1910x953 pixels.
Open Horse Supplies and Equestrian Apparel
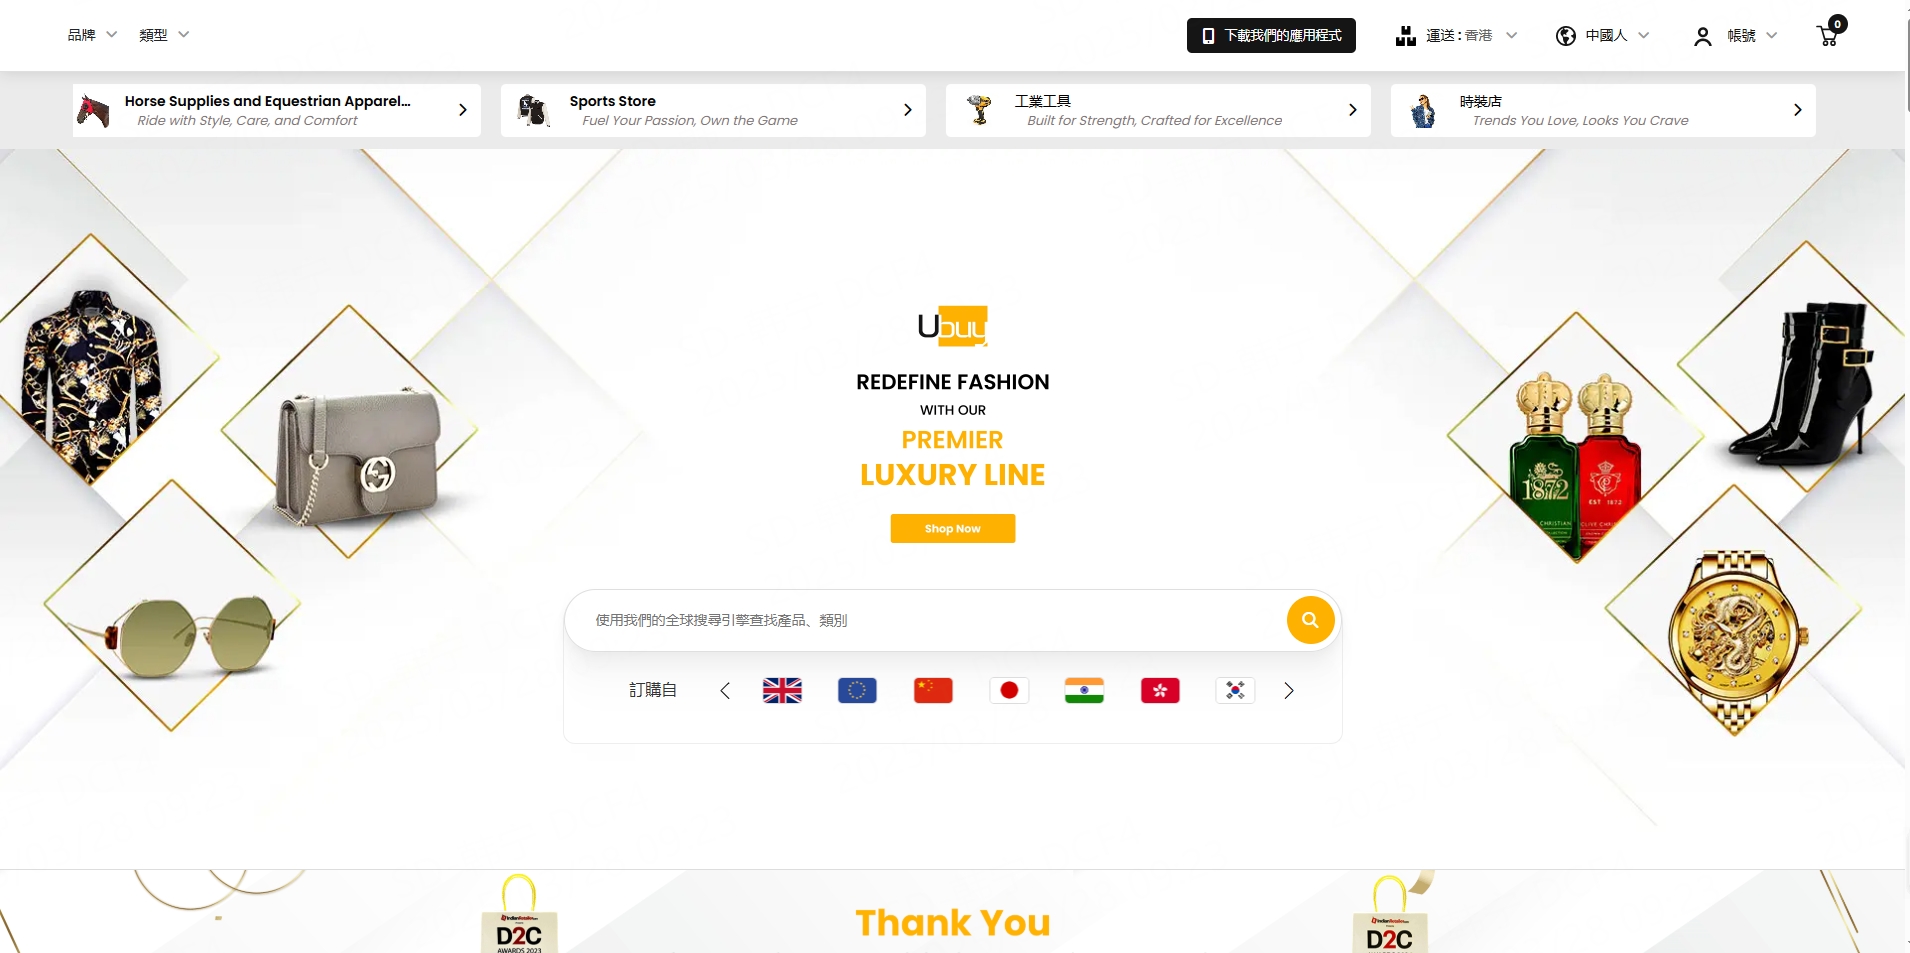coord(276,110)
